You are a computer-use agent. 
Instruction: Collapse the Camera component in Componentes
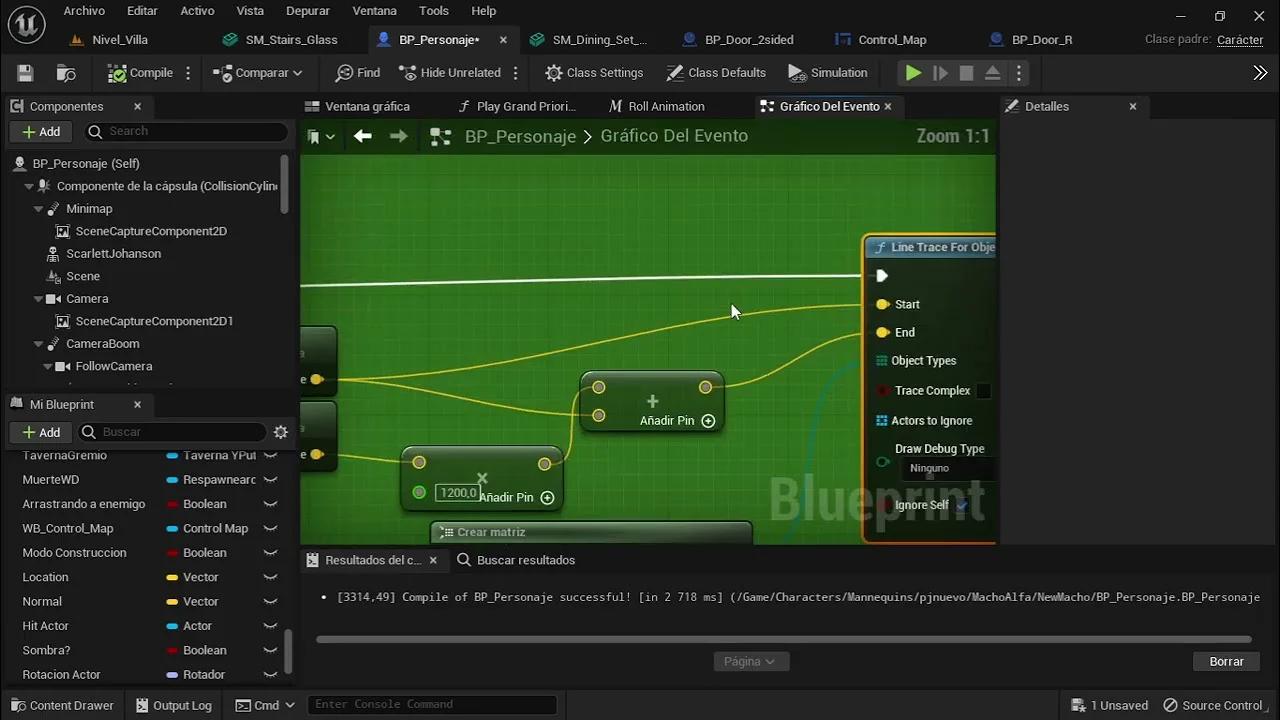click(37, 298)
